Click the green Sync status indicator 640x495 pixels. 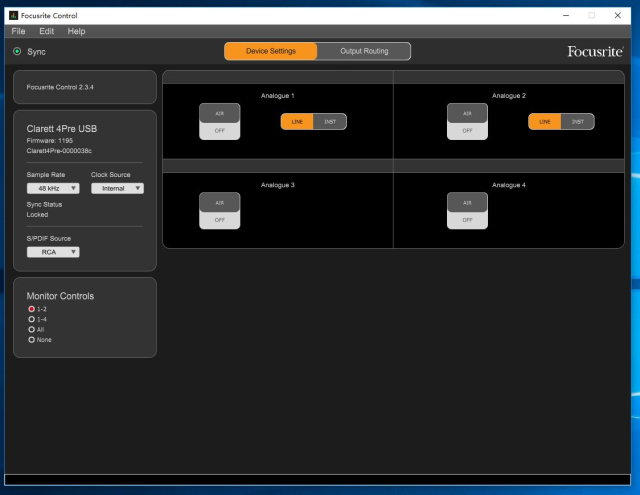17,51
